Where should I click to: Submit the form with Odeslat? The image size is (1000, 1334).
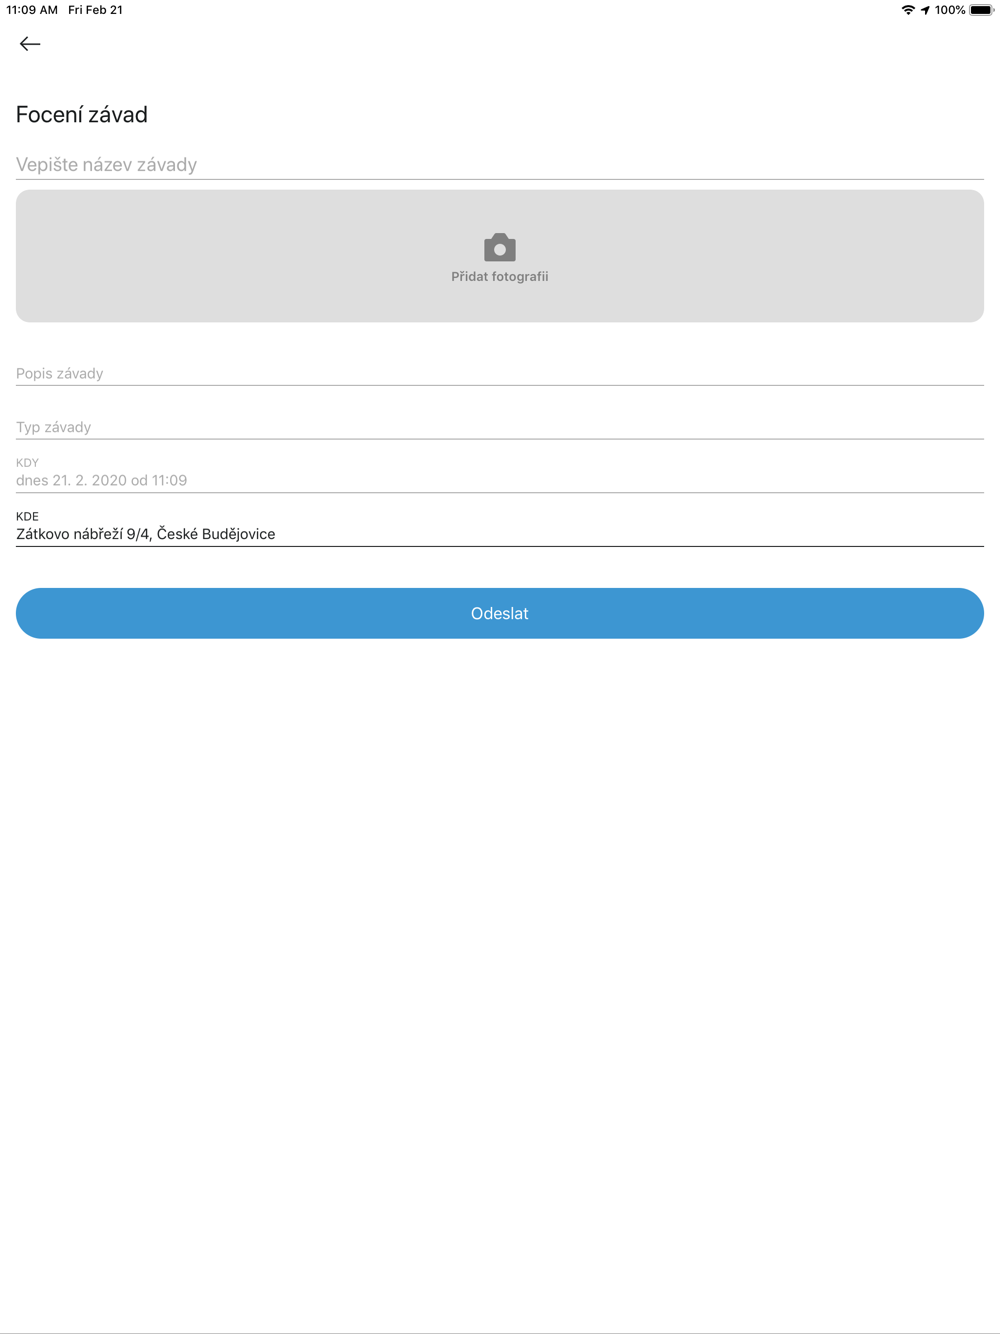[500, 613]
